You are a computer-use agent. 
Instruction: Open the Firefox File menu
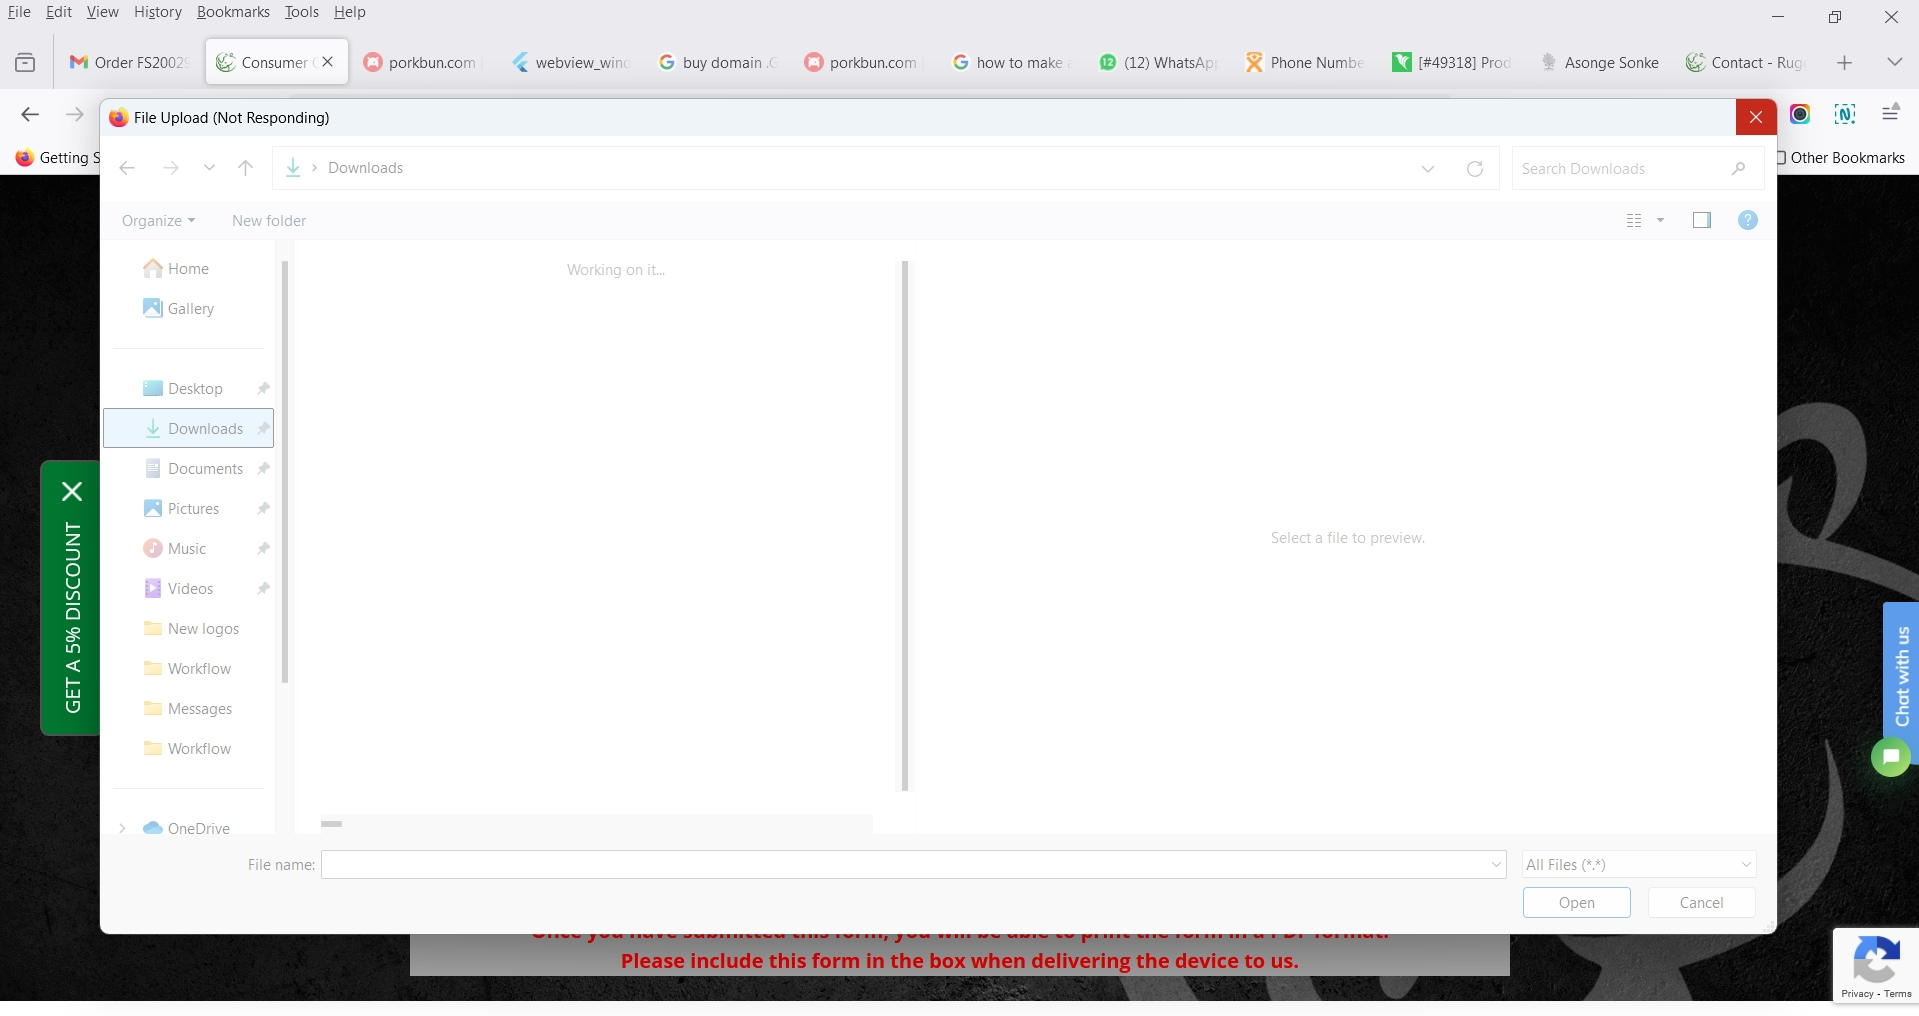pyautogui.click(x=19, y=12)
